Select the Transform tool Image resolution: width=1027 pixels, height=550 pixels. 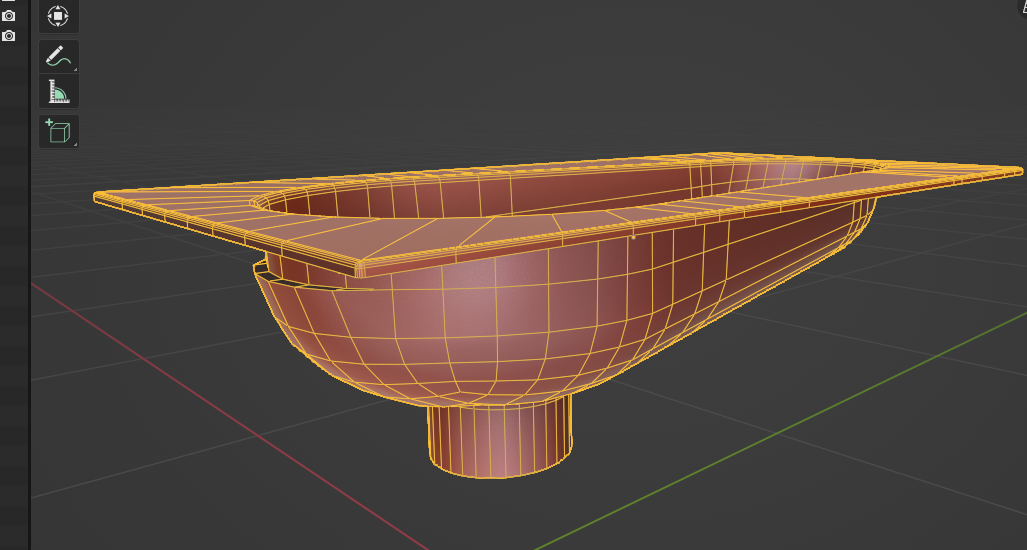pos(59,16)
